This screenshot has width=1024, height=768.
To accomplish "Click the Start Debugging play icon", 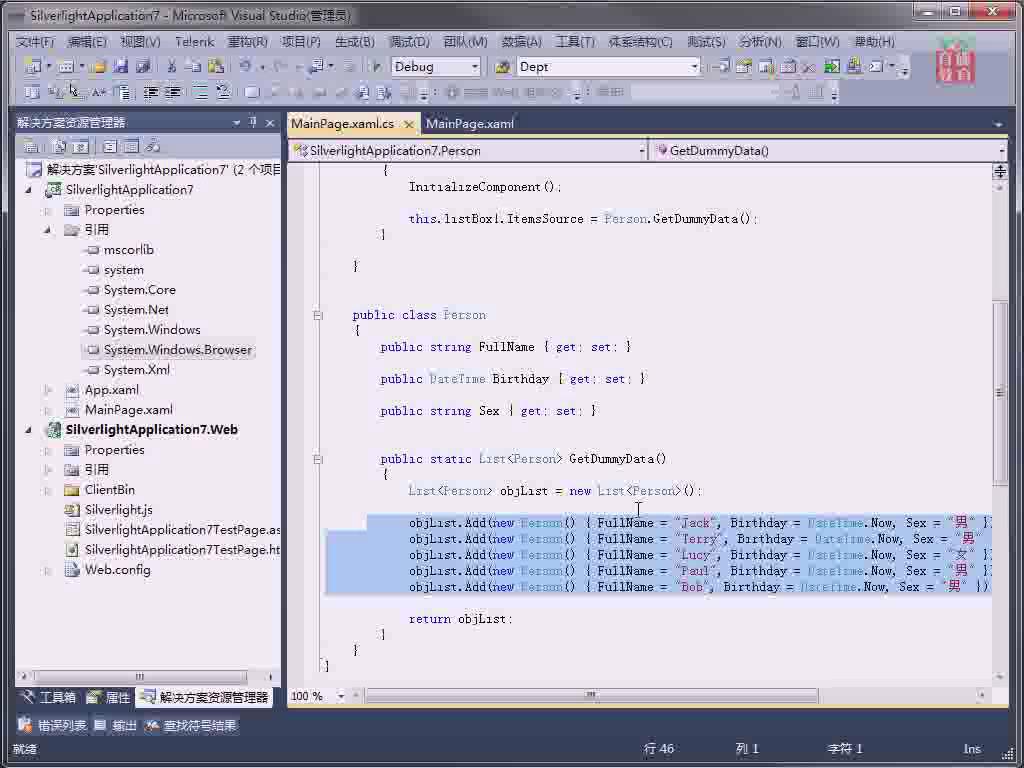I will coord(376,66).
